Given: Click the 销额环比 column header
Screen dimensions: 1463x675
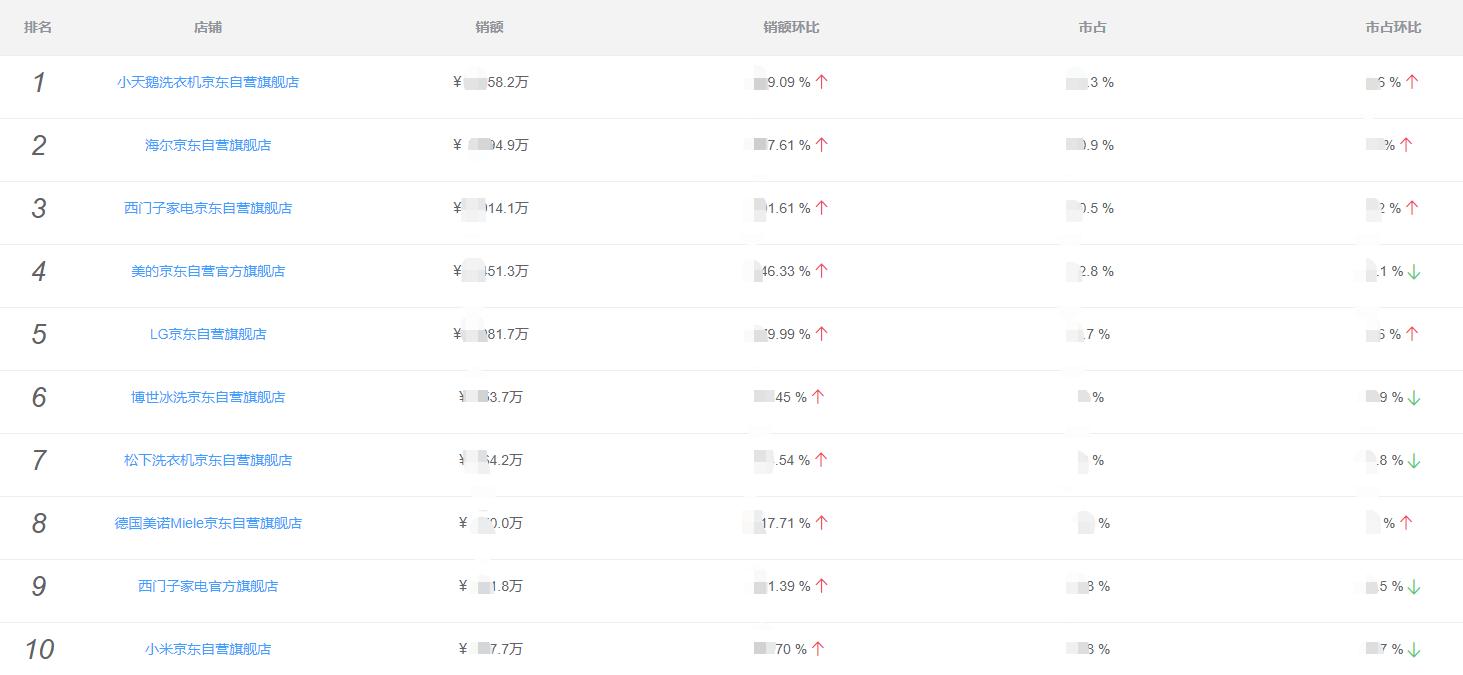Looking at the screenshot, I should point(791,27).
